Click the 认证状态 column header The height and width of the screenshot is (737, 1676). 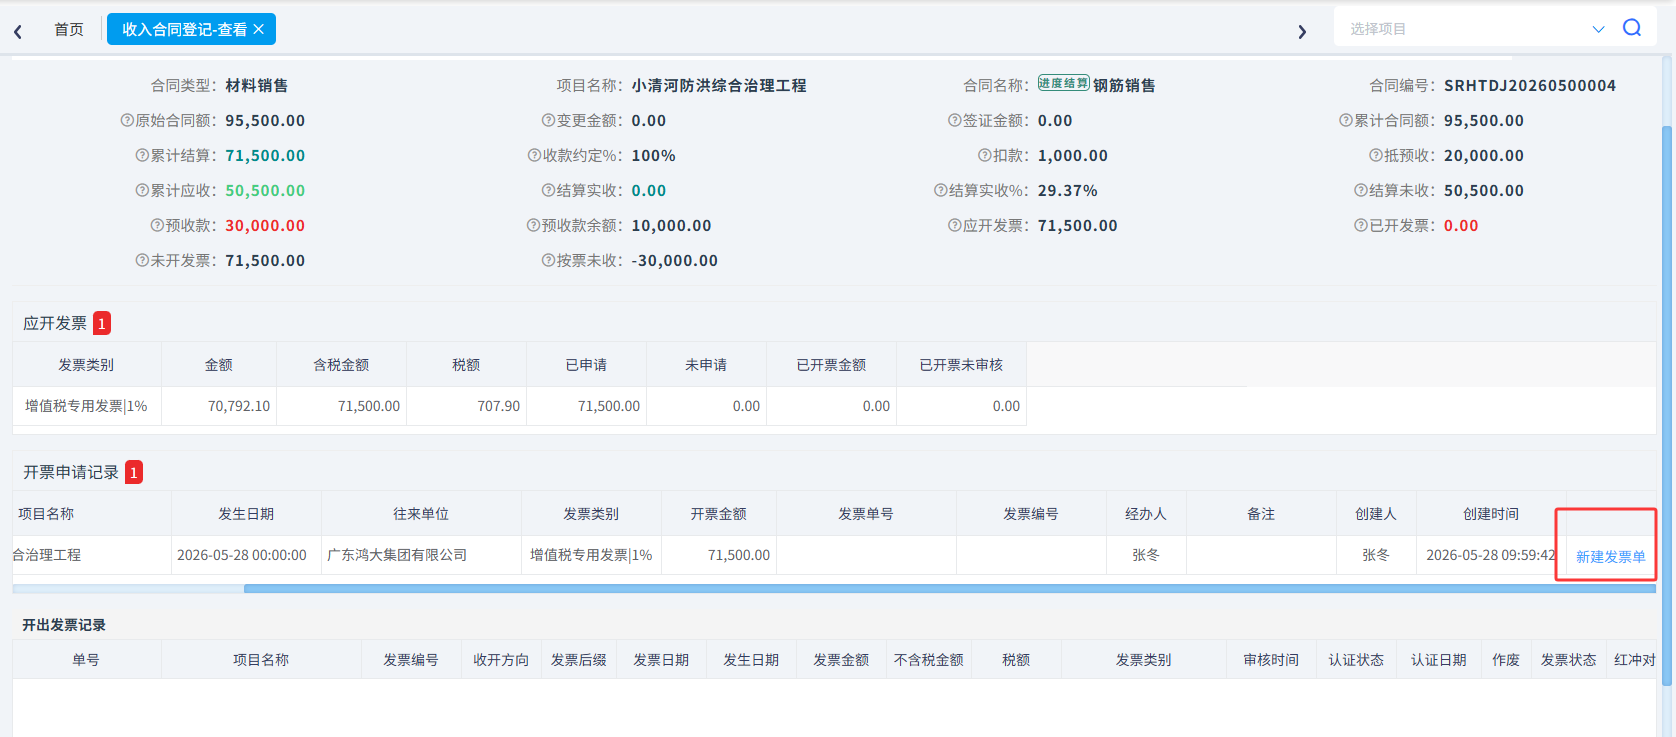tap(1356, 660)
